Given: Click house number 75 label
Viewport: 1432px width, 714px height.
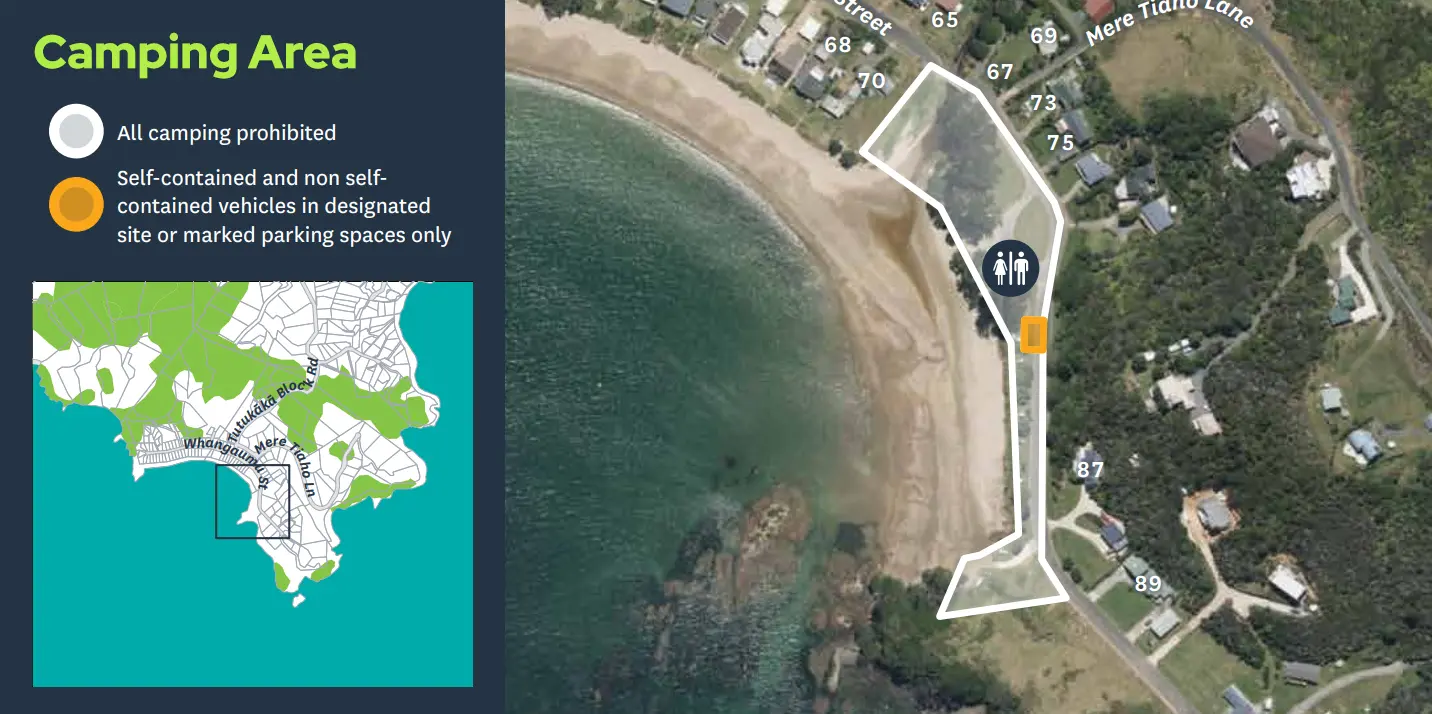Looking at the screenshot, I should coord(1061,143).
